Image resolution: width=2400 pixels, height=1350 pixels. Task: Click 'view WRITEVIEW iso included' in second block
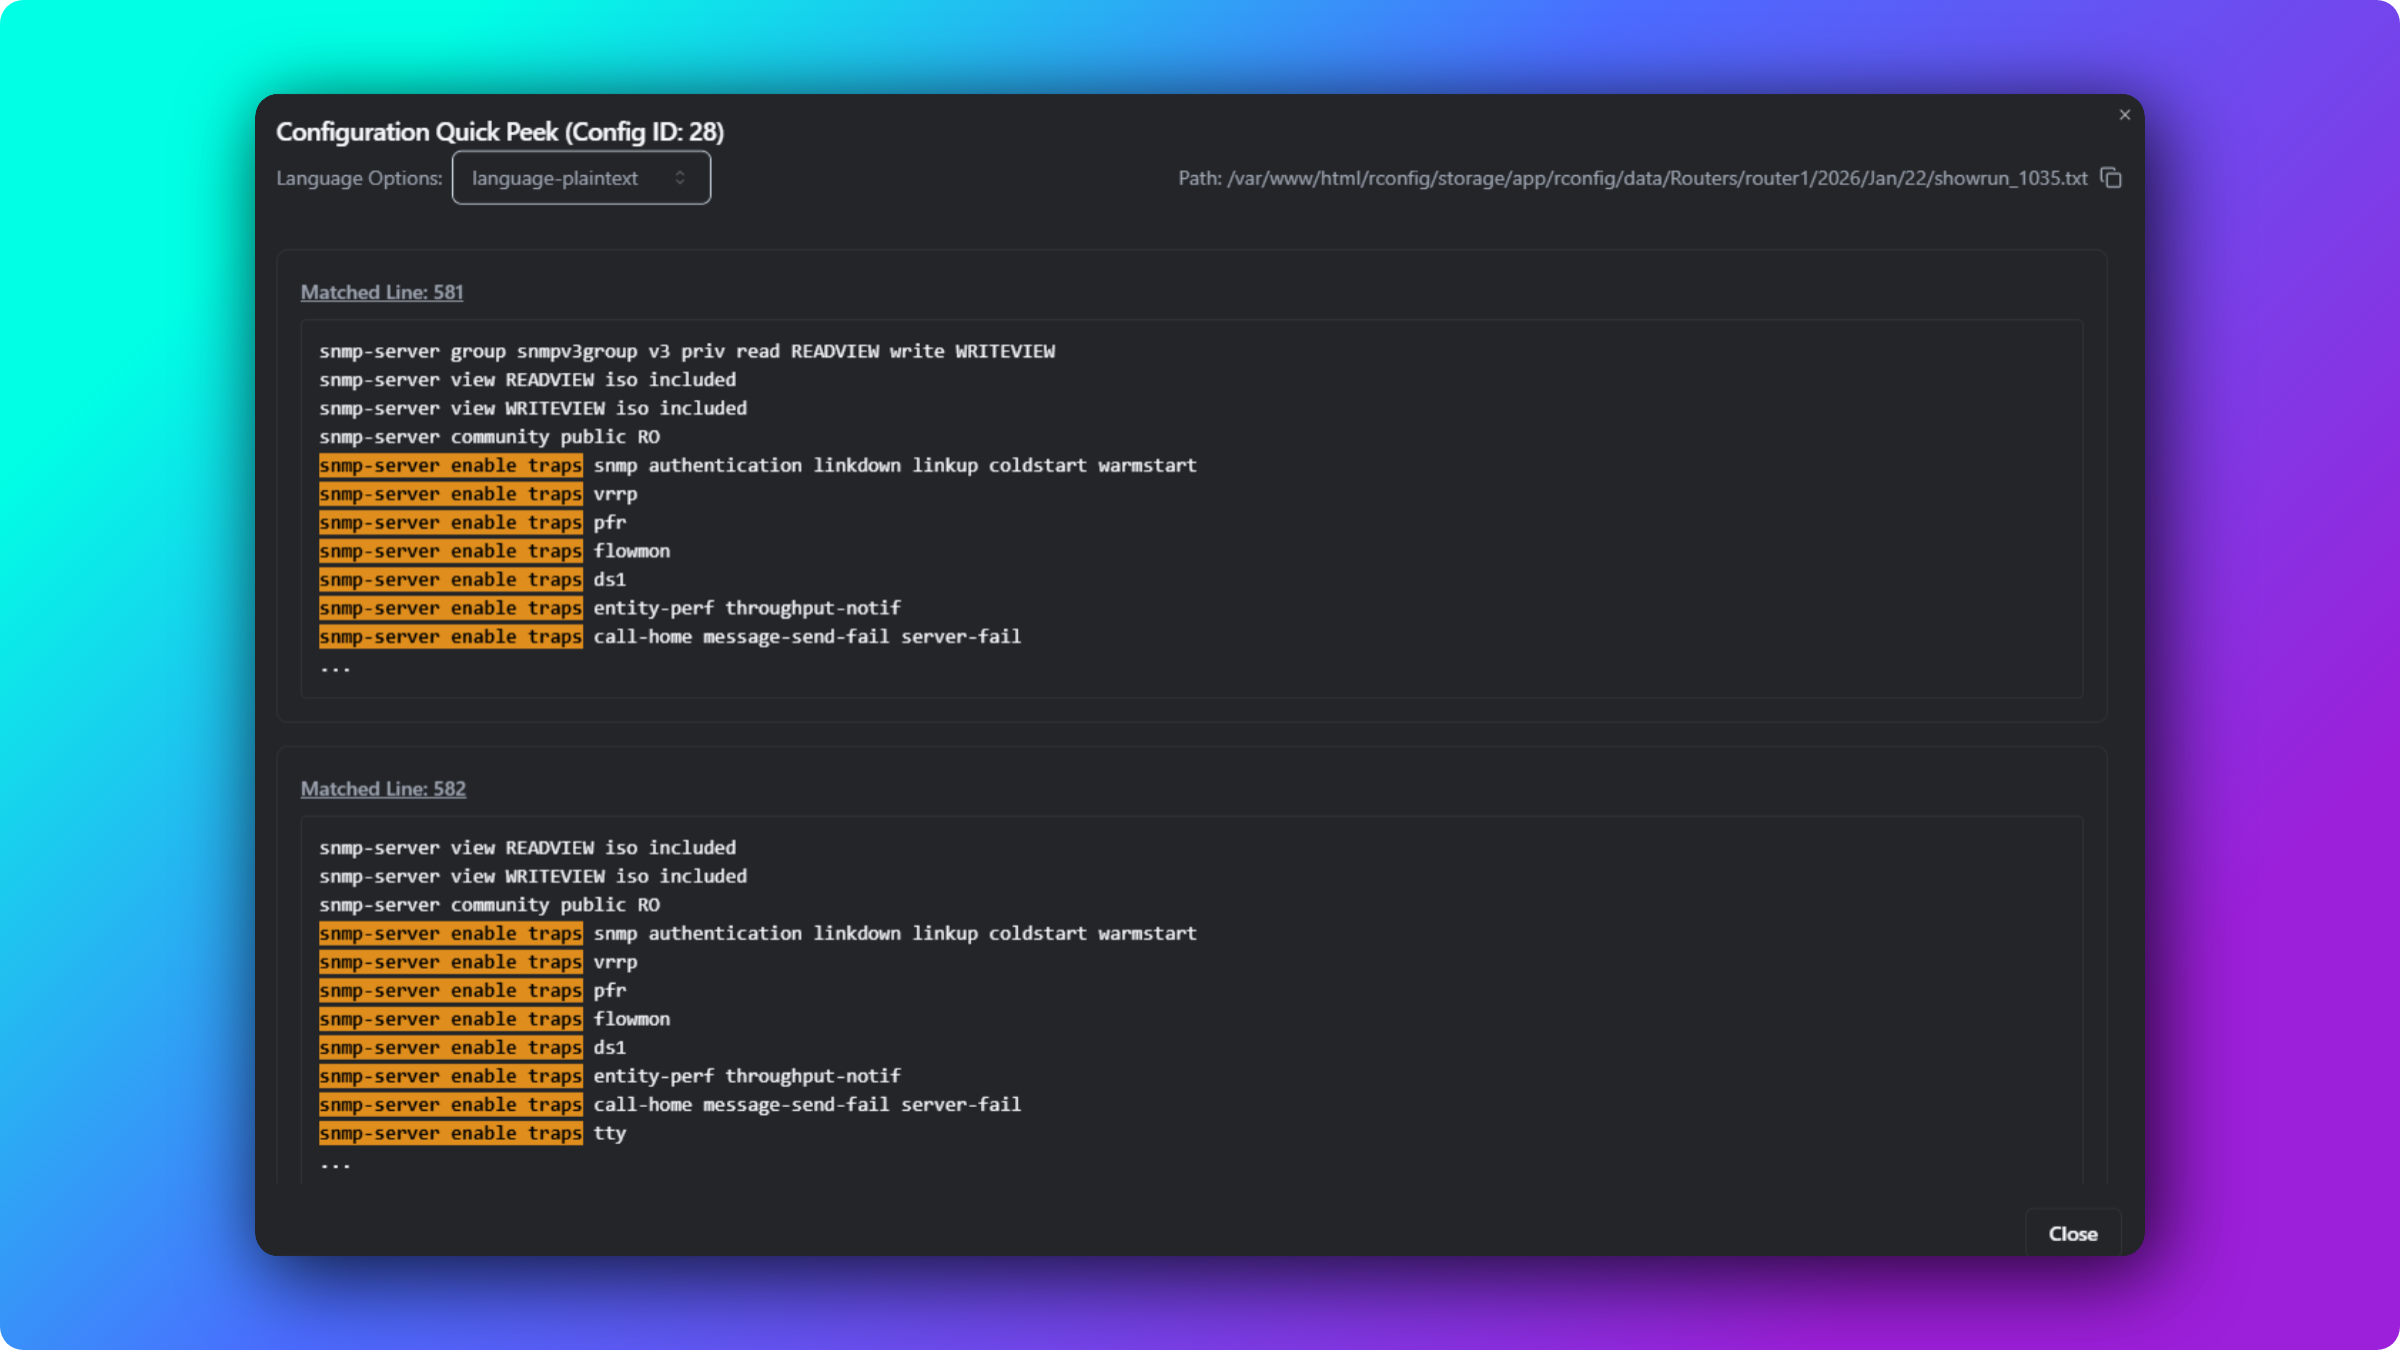click(599, 876)
